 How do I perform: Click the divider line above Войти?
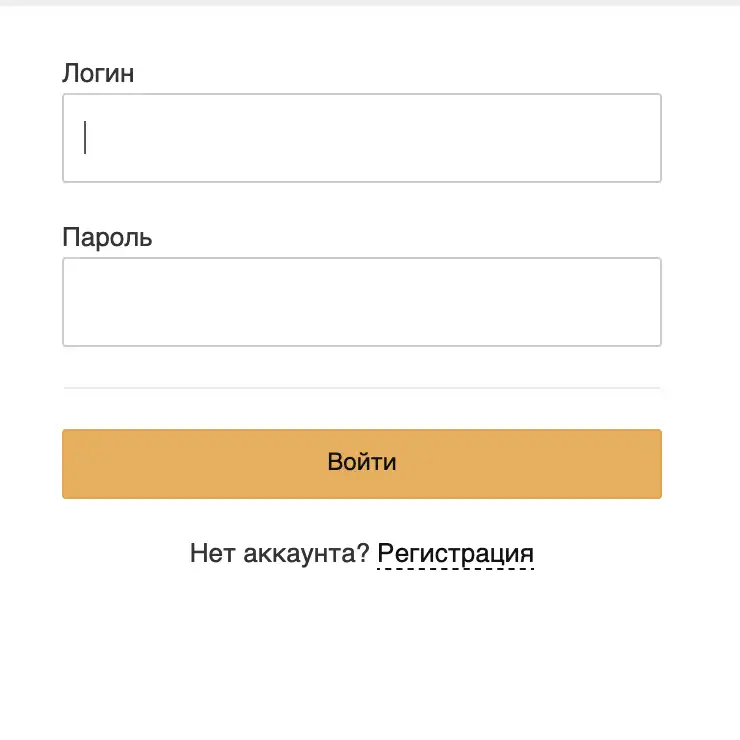coord(361,387)
